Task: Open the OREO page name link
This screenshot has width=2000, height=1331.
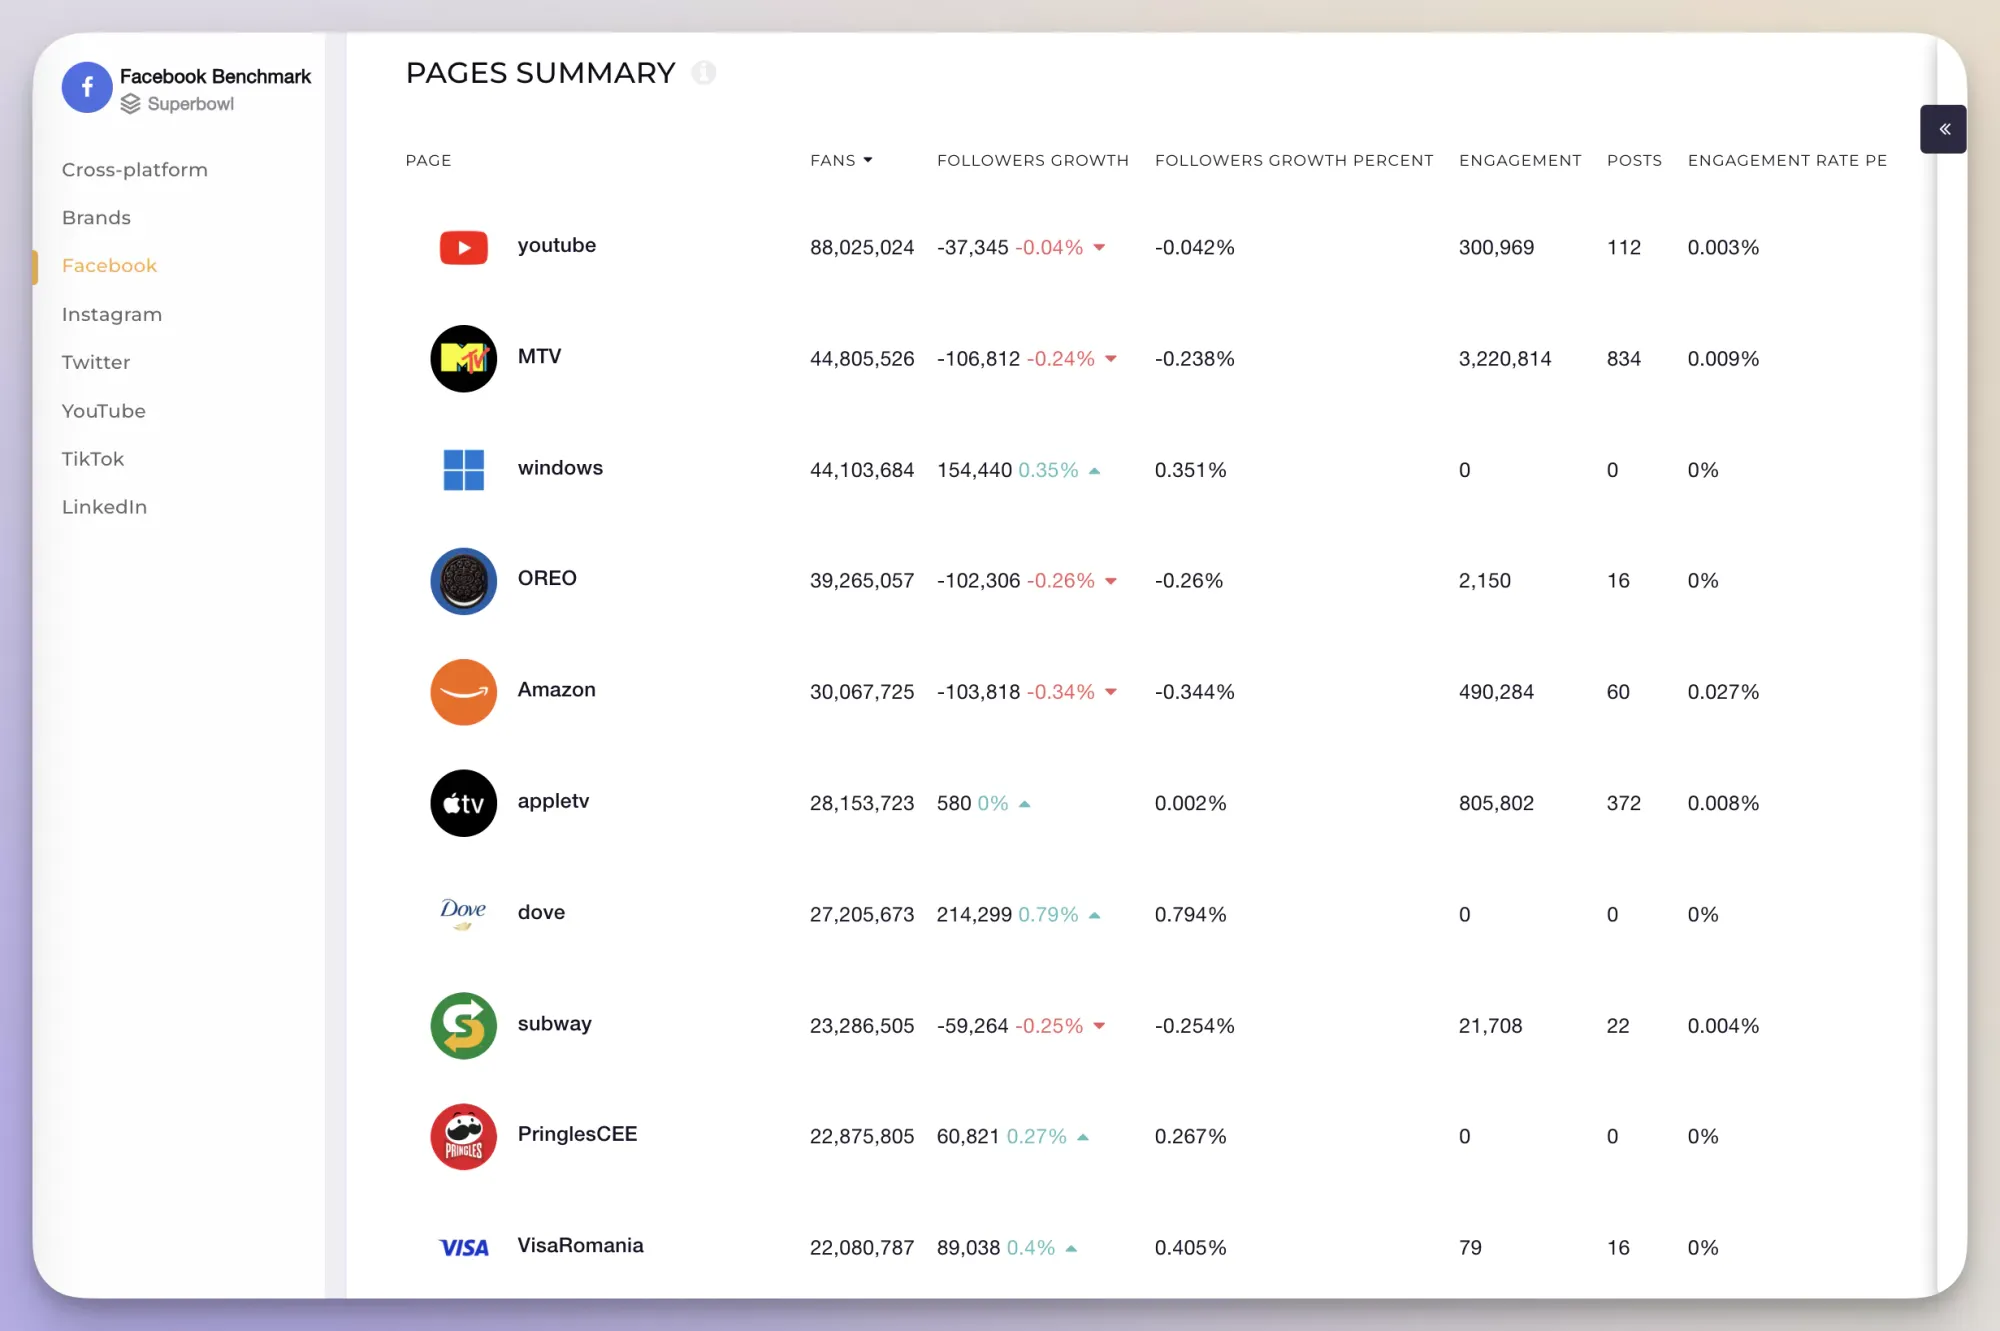Action: tap(547, 579)
